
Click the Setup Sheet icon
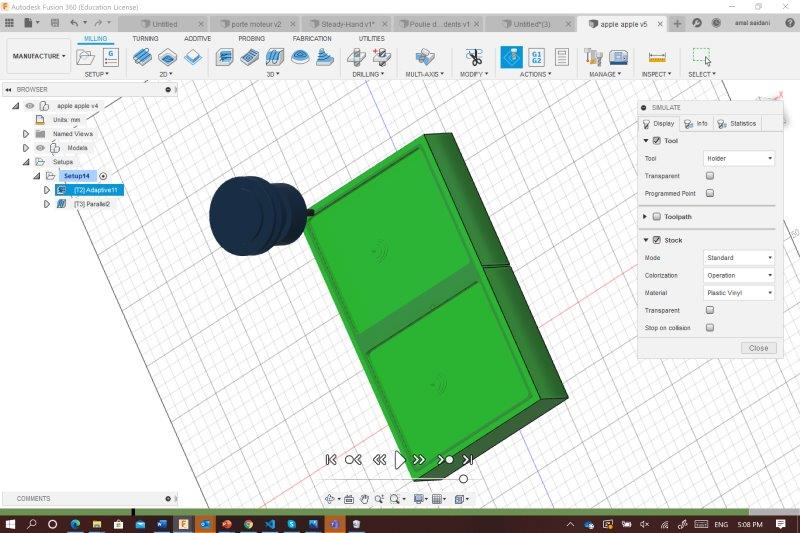pos(562,58)
